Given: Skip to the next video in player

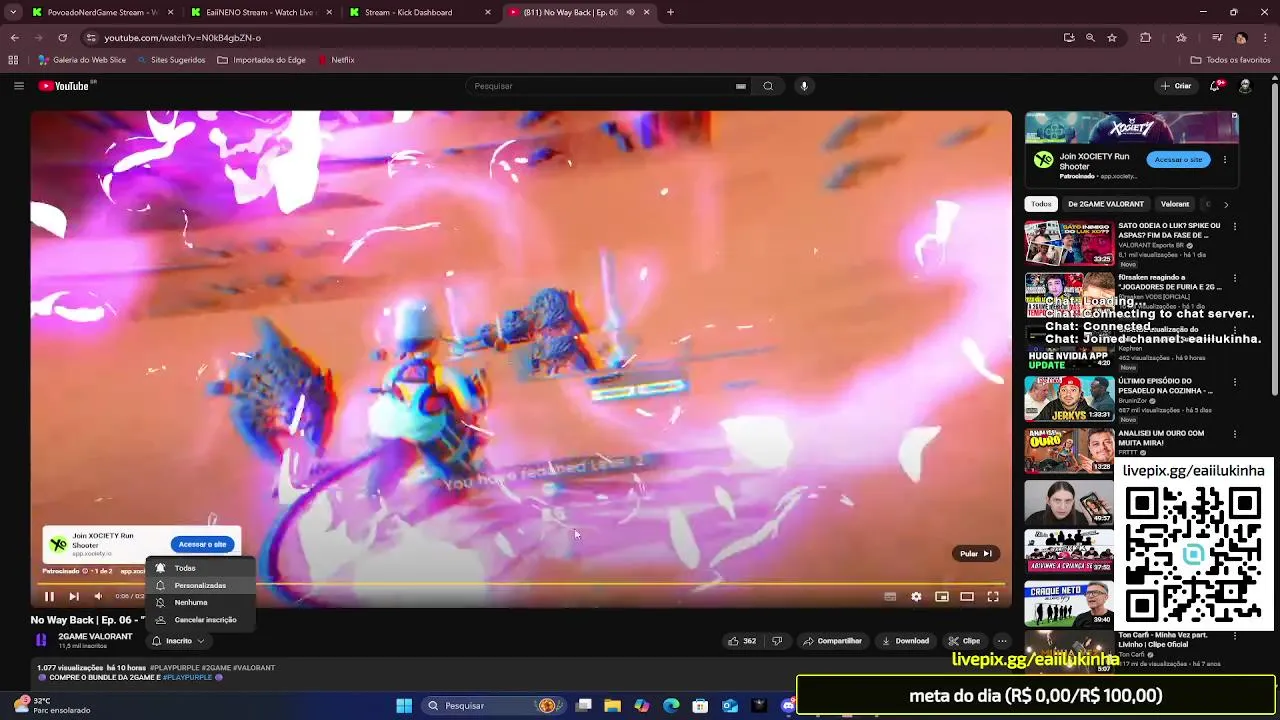Looking at the screenshot, I should click(x=74, y=596).
